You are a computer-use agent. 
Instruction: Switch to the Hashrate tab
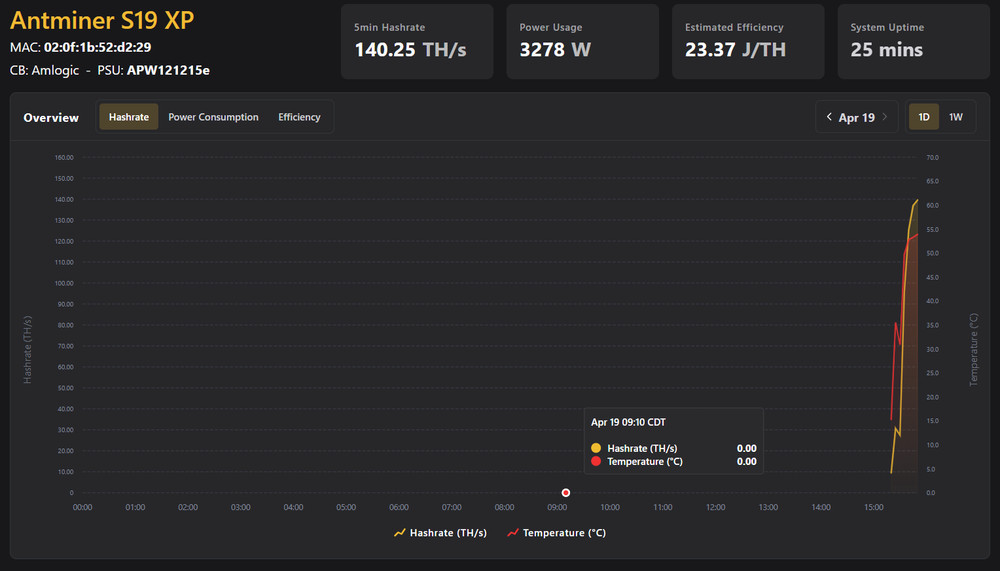(x=129, y=117)
